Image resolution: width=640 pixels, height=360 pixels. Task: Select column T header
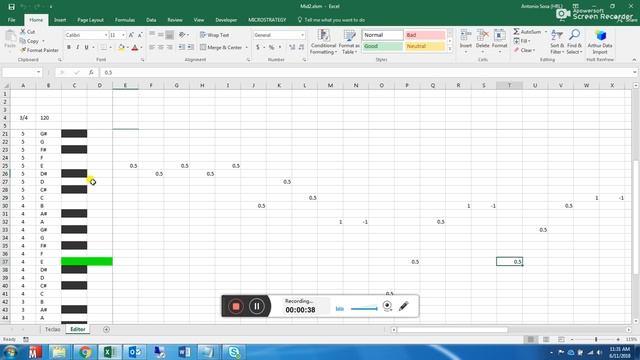(509, 85)
